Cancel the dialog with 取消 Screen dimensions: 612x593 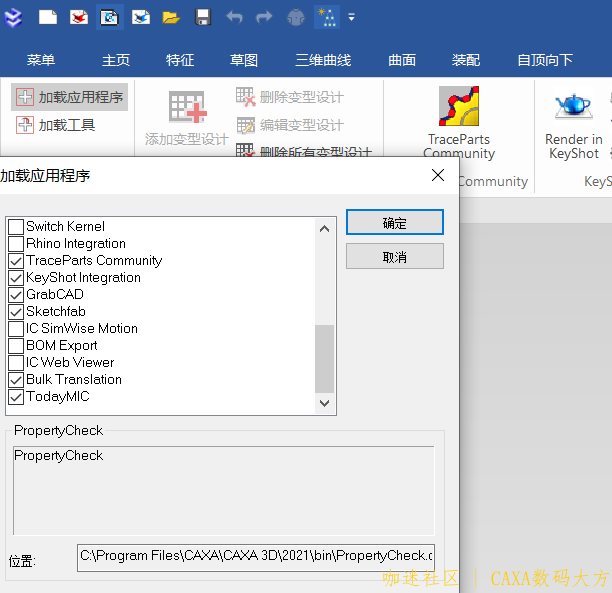[x=395, y=256]
